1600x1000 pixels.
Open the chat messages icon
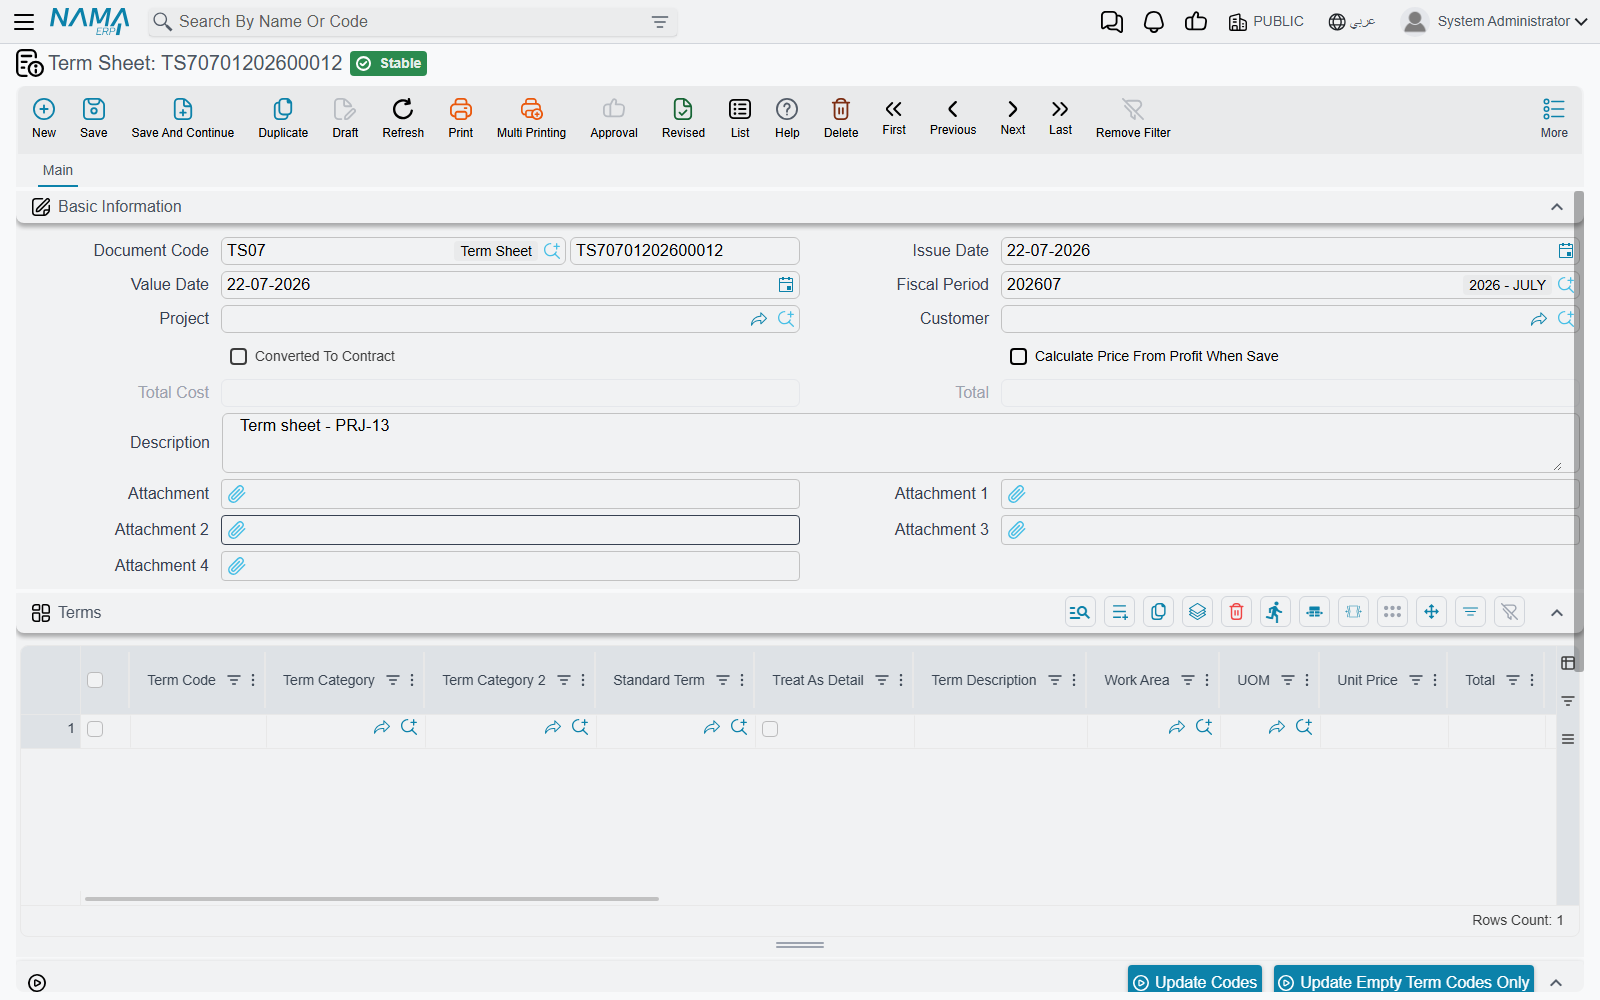[1111, 22]
